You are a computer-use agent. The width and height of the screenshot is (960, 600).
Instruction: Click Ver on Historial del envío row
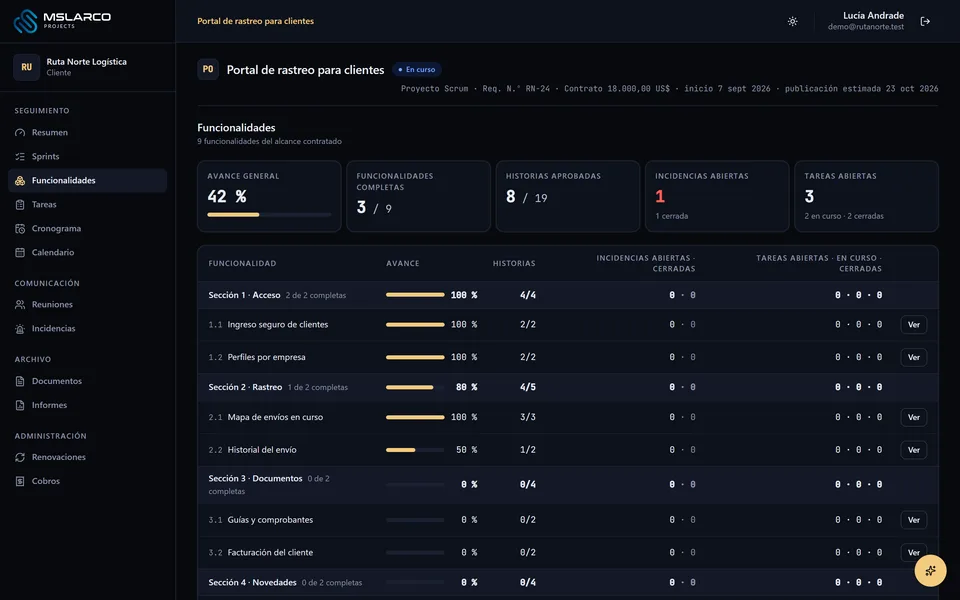(913, 449)
